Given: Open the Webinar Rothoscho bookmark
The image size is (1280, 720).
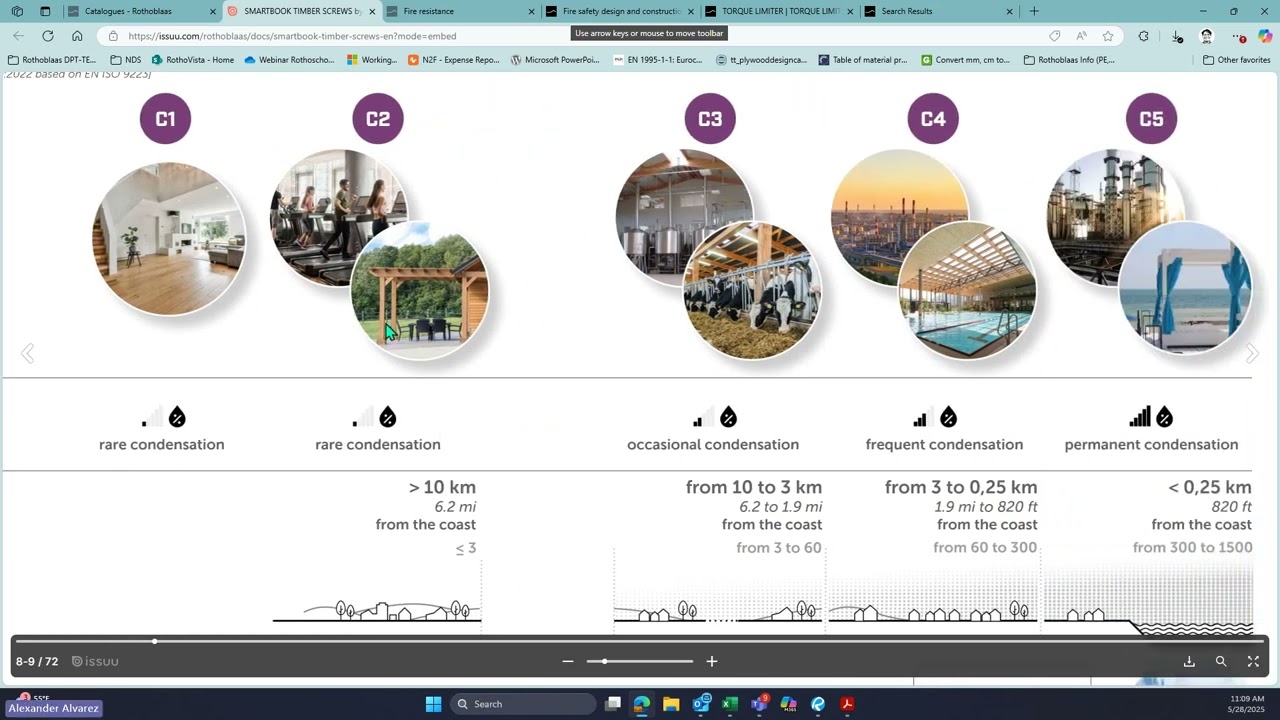Looking at the screenshot, I should point(290,60).
